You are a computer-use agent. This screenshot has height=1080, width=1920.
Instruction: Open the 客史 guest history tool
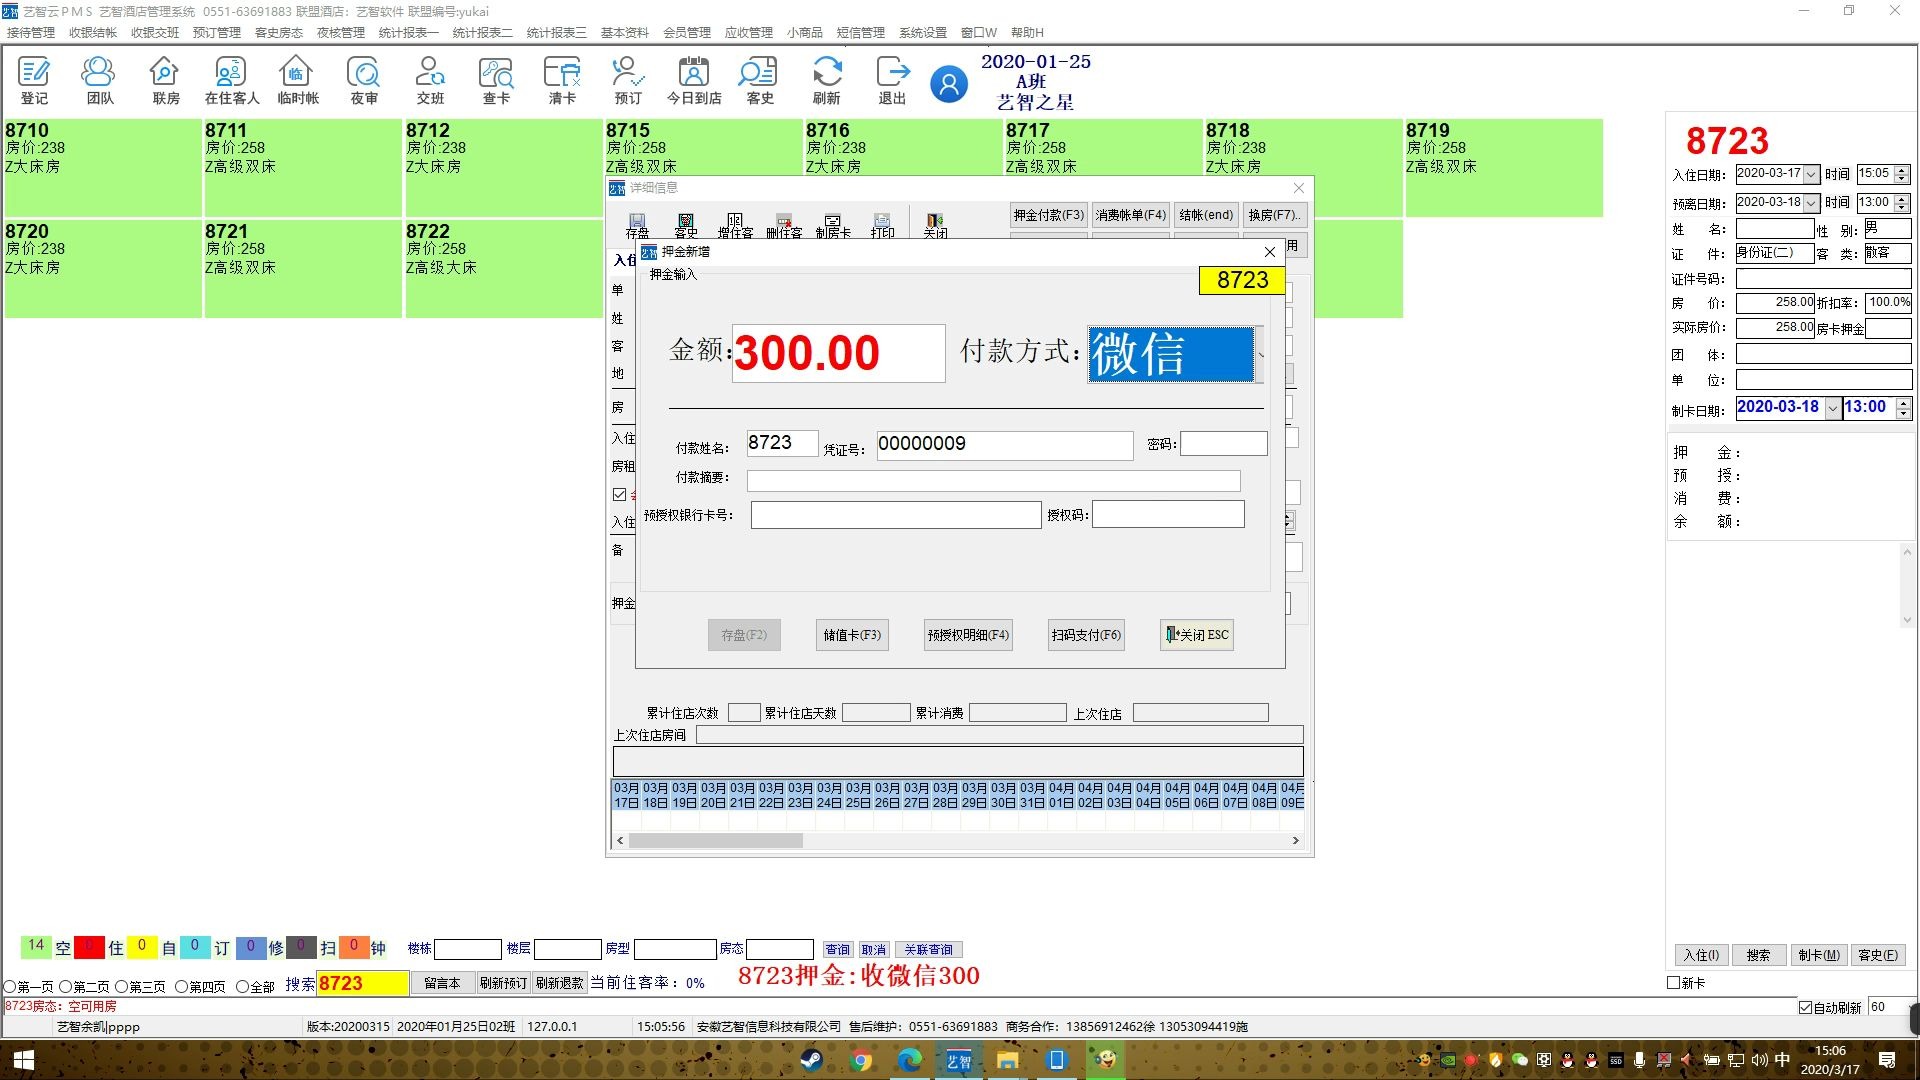tap(760, 80)
